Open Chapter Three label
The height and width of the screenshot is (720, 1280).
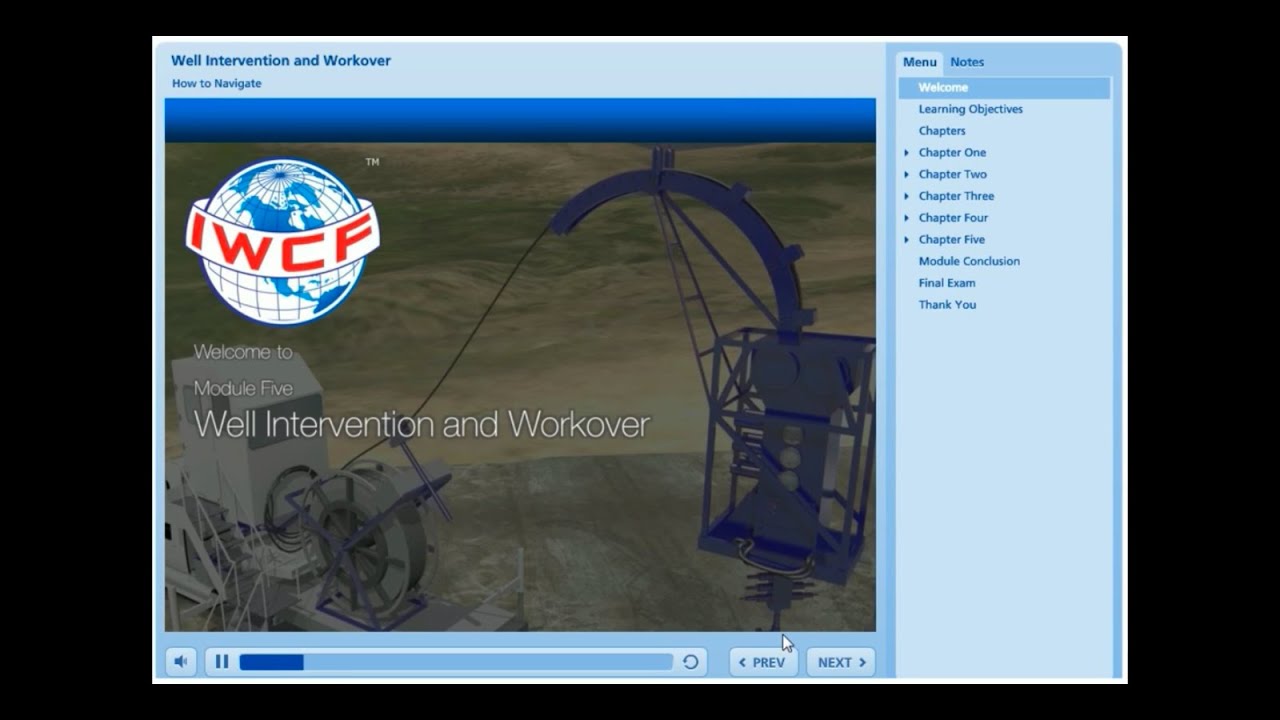pyautogui.click(x=956, y=197)
